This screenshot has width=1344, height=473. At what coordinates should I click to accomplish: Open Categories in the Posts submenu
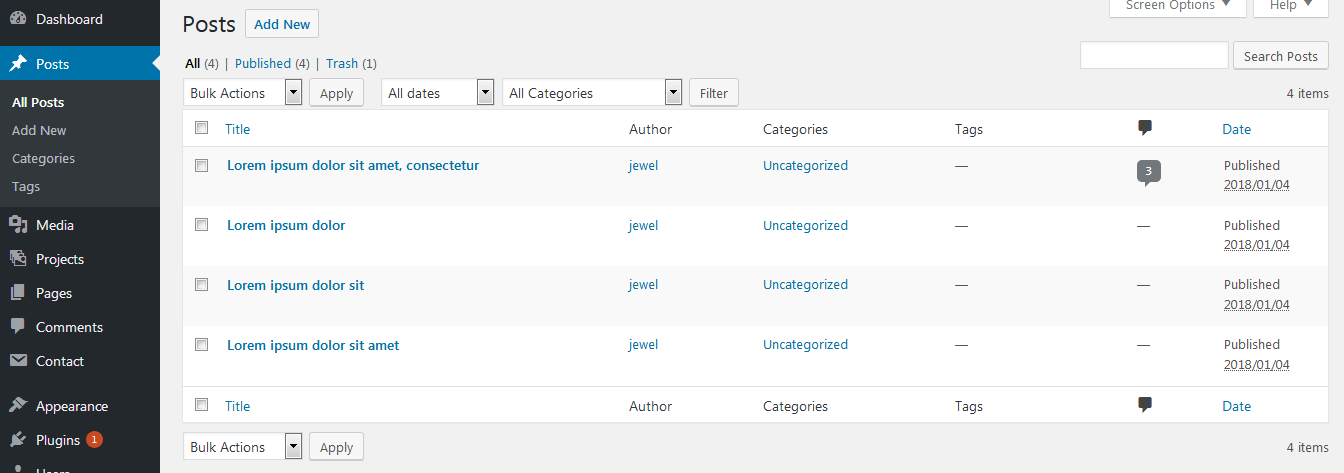(43, 158)
